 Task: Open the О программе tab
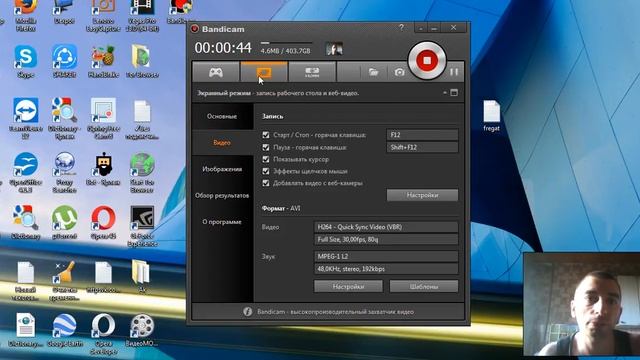pos(222,222)
